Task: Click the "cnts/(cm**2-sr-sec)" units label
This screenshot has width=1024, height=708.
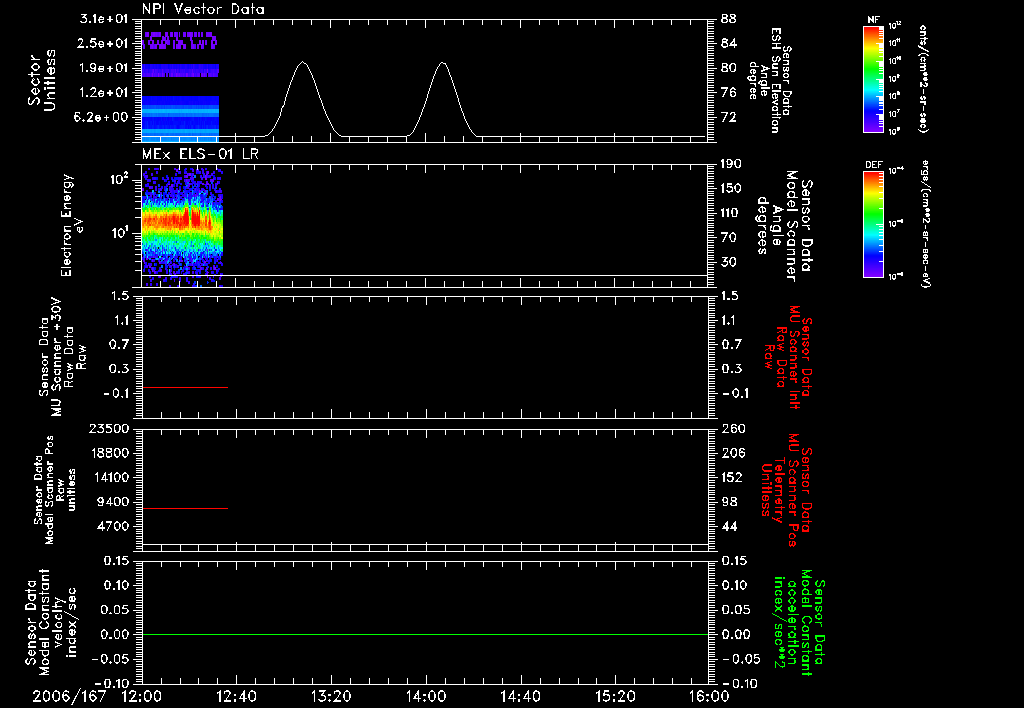Action: (x=923, y=79)
